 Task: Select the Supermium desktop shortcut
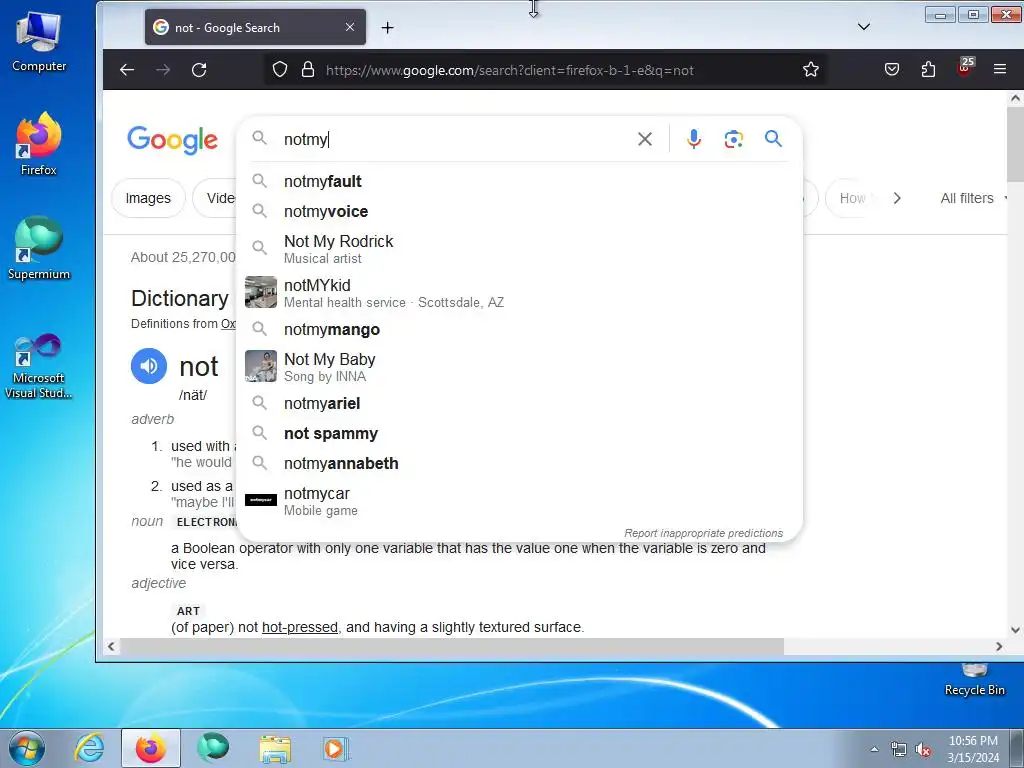39,249
